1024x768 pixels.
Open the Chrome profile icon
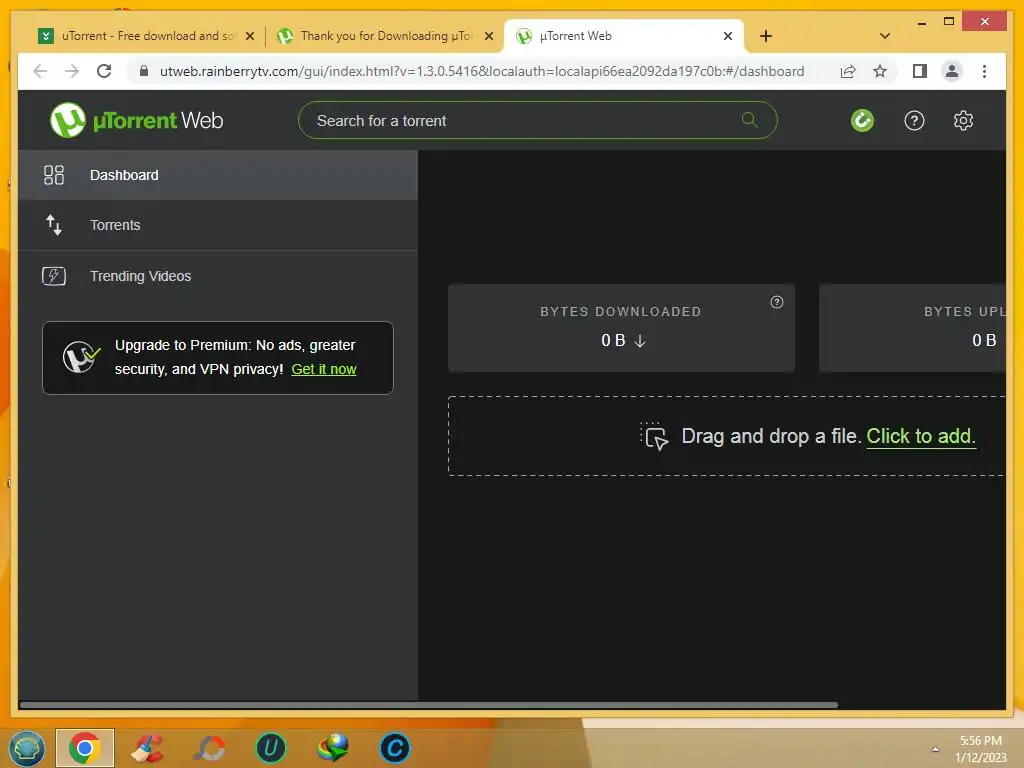coord(952,71)
